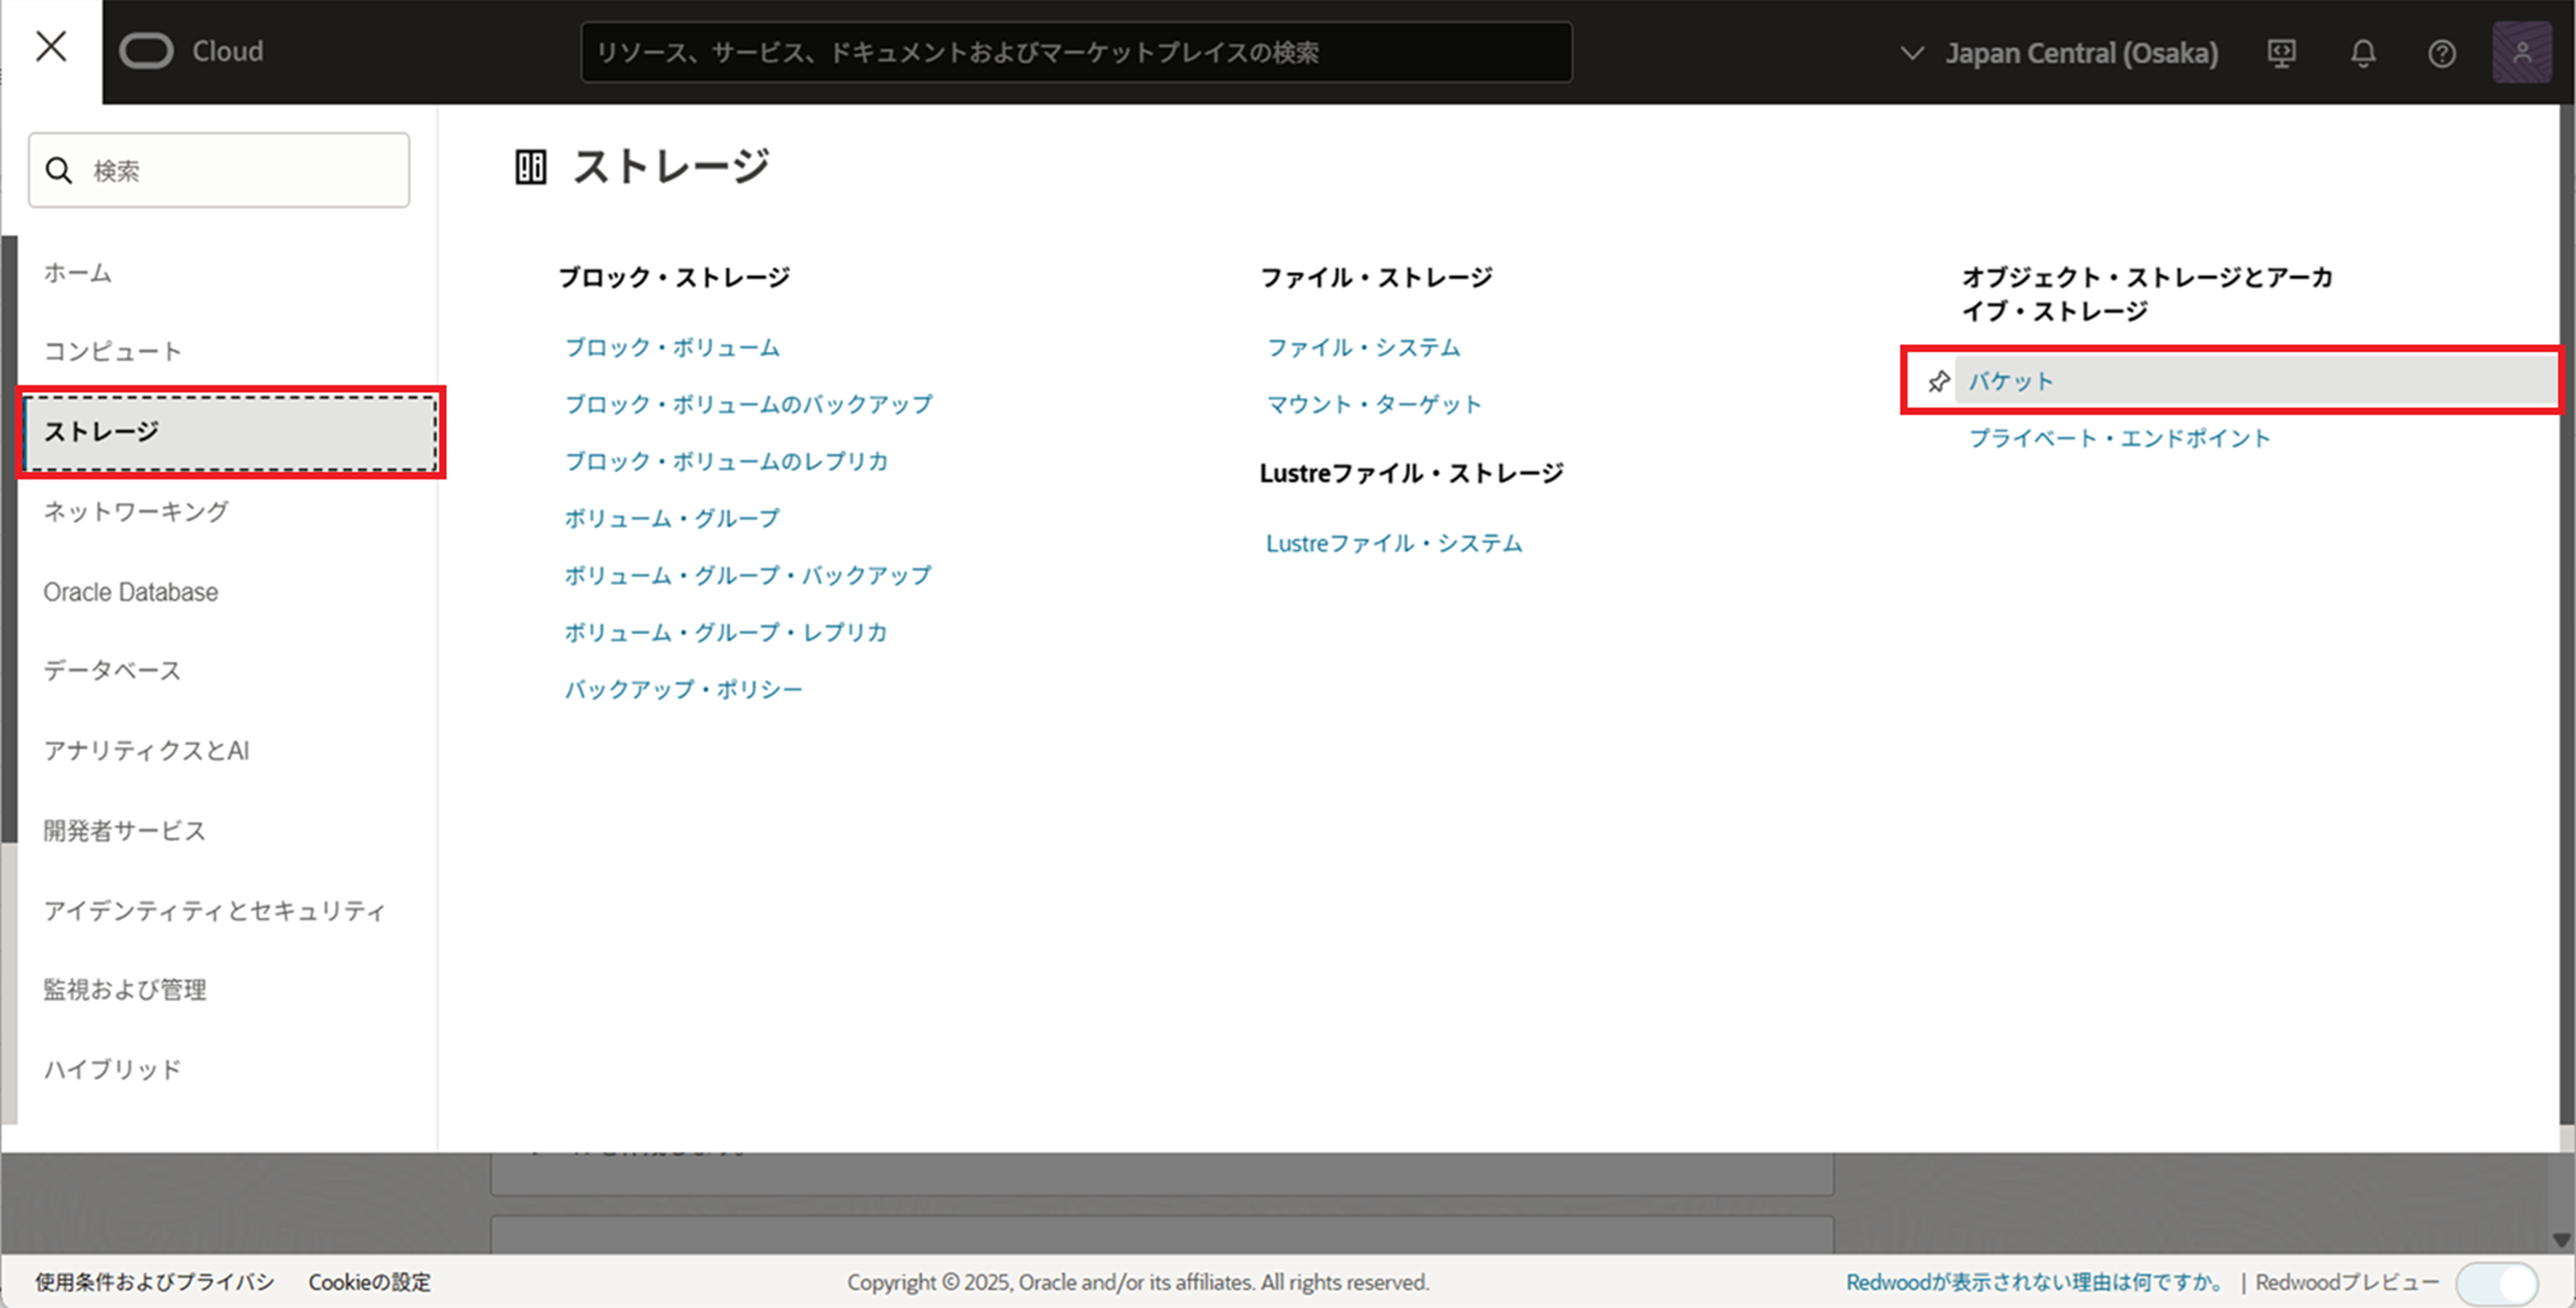Select 監視および管理 in the navigation menu
Image resolution: width=2576 pixels, height=1308 pixels.
(x=125, y=989)
